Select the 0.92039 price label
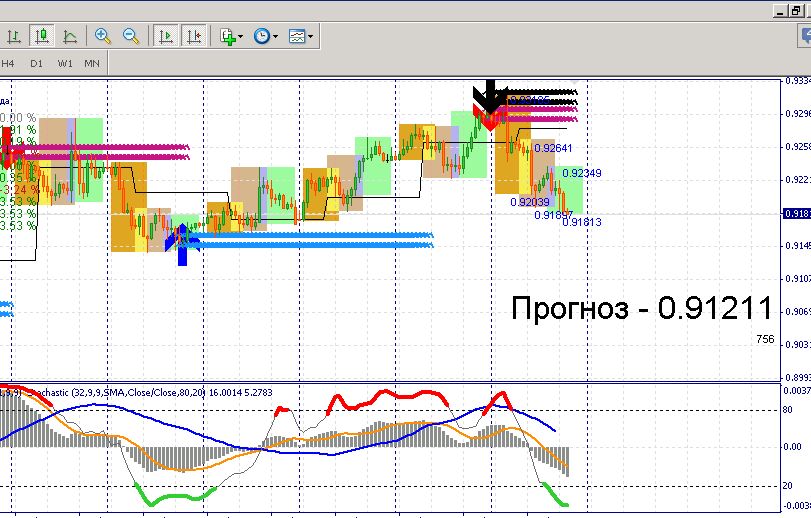Screen dimensions: 811x518 click(x=530, y=202)
